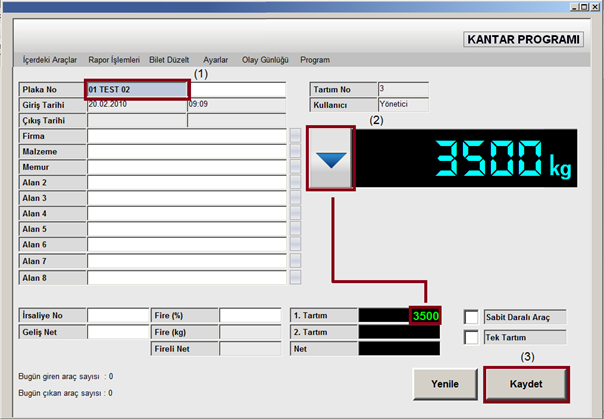The height and width of the screenshot is (419, 604).
Task: Click the Alan 8 input field
Action: click(x=187, y=278)
